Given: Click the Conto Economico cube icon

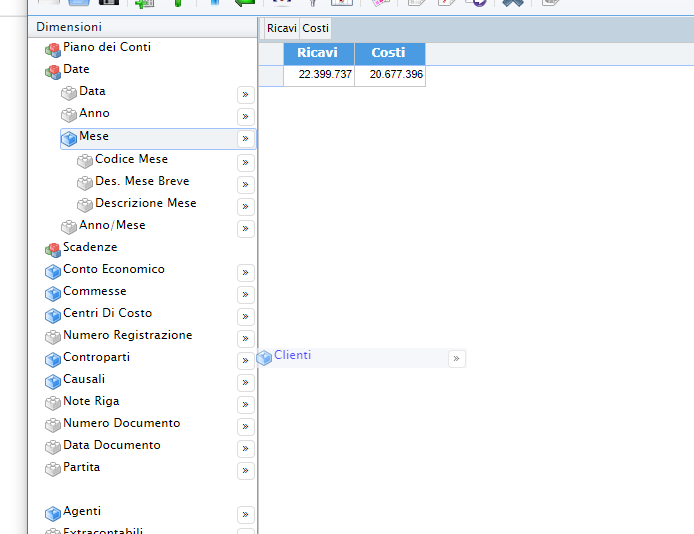Looking at the screenshot, I should [x=52, y=271].
